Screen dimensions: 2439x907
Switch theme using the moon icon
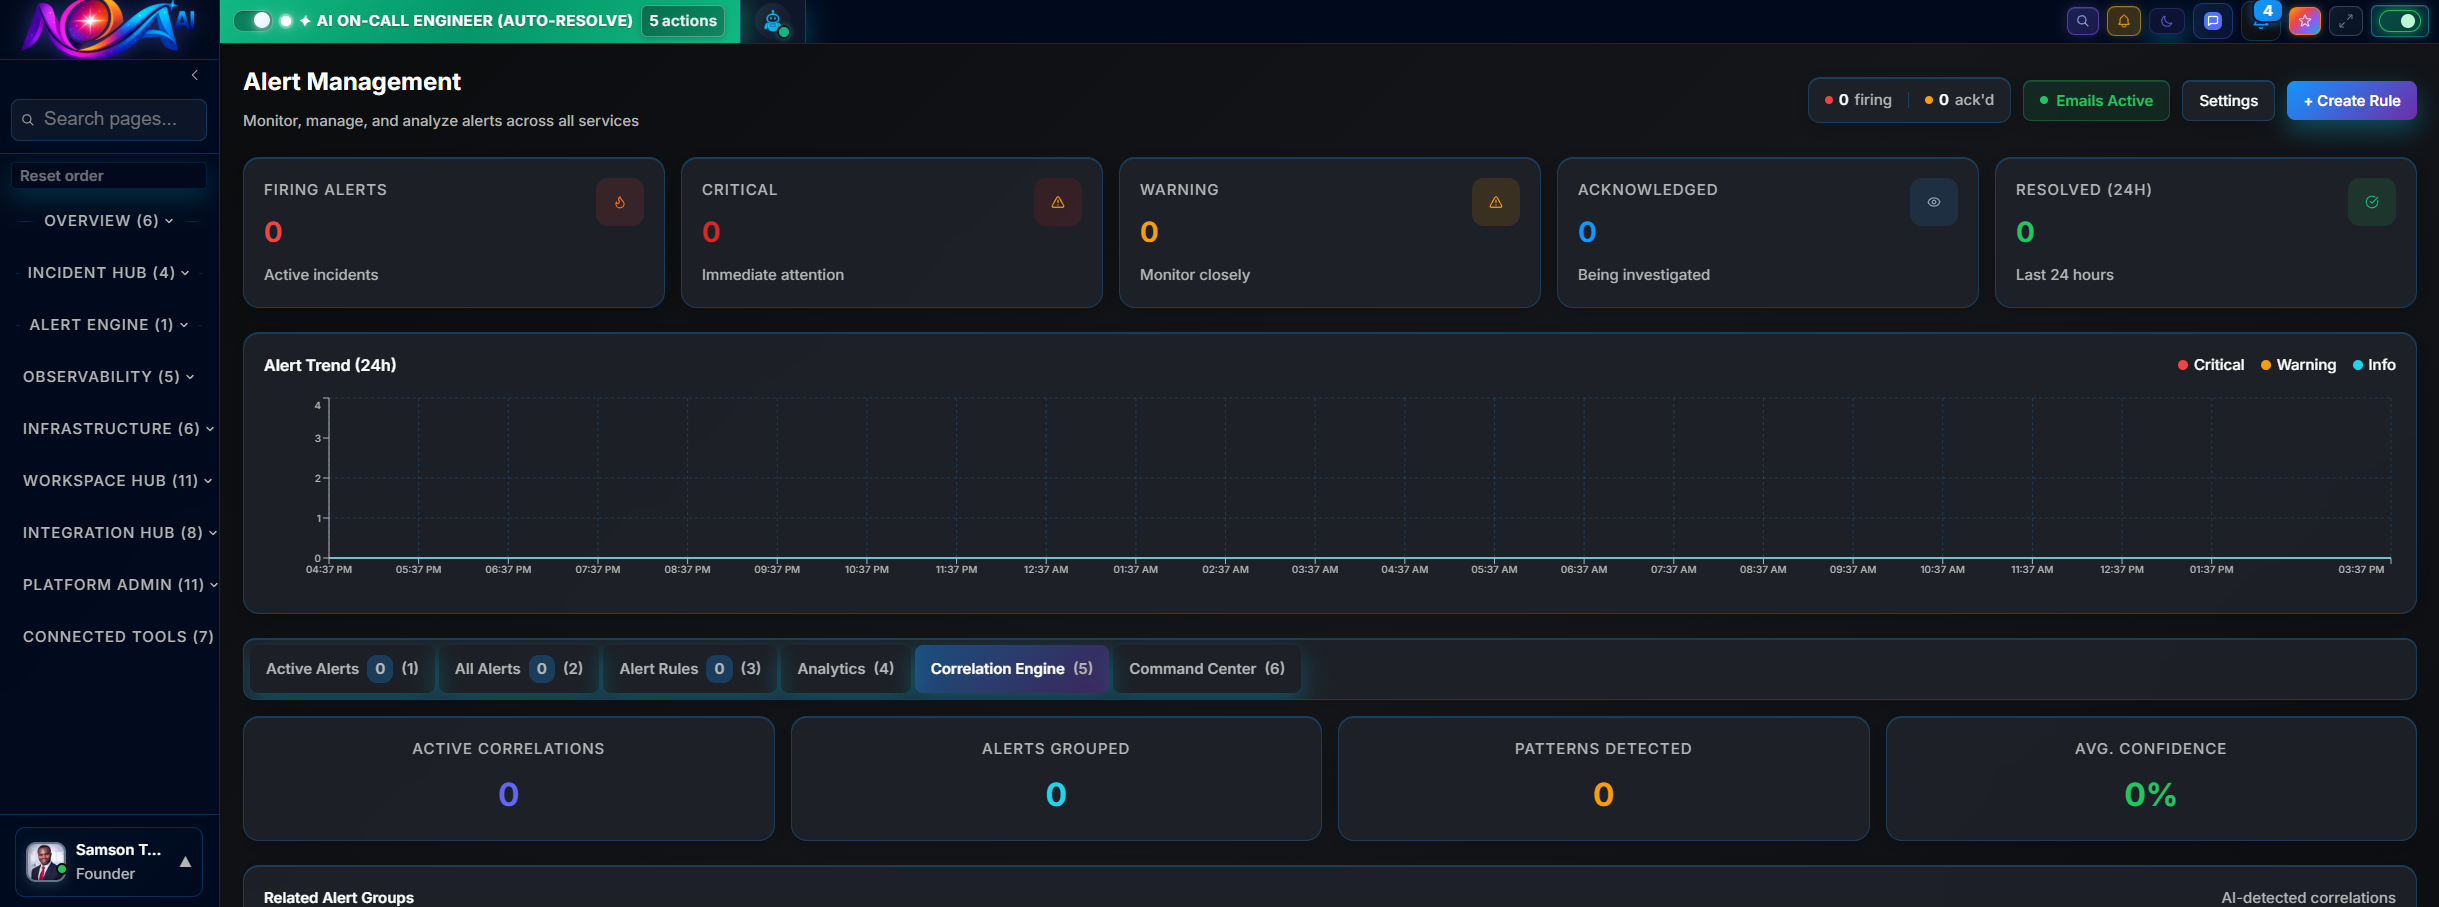tap(2167, 20)
